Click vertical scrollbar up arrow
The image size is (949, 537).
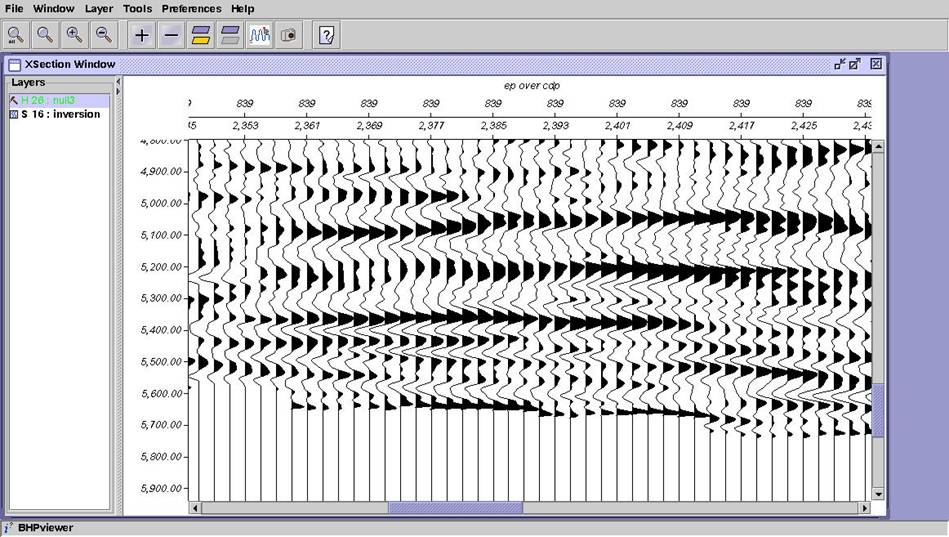[878, 147]
